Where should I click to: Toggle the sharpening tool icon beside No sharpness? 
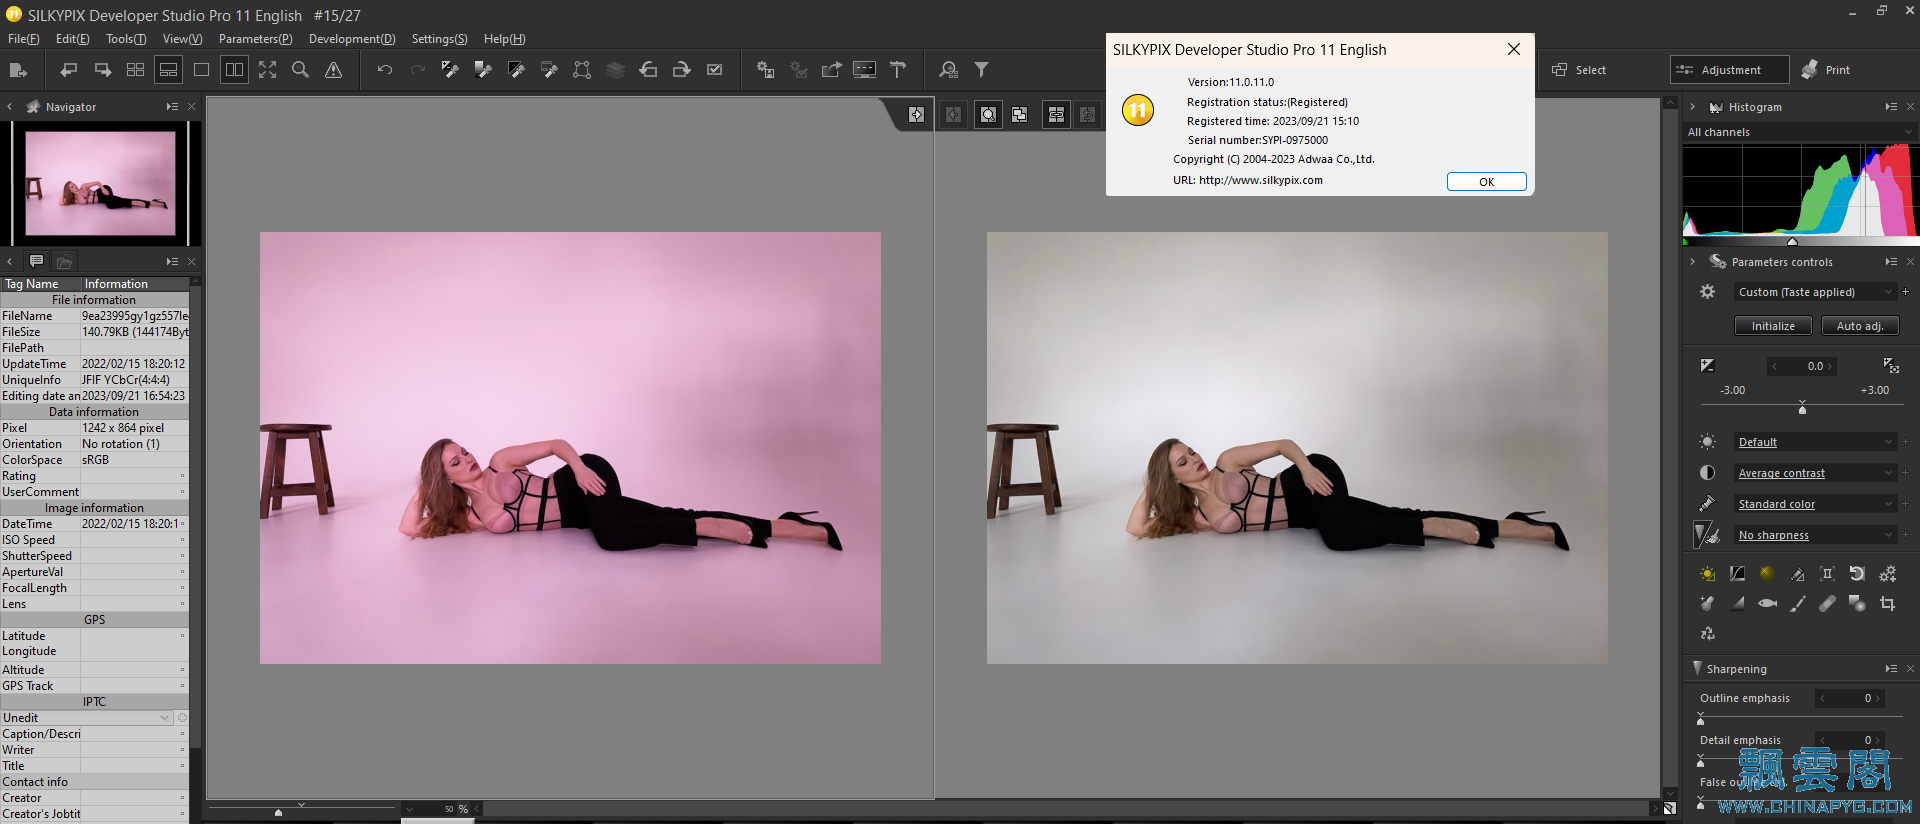click(x=1707, y=535)
